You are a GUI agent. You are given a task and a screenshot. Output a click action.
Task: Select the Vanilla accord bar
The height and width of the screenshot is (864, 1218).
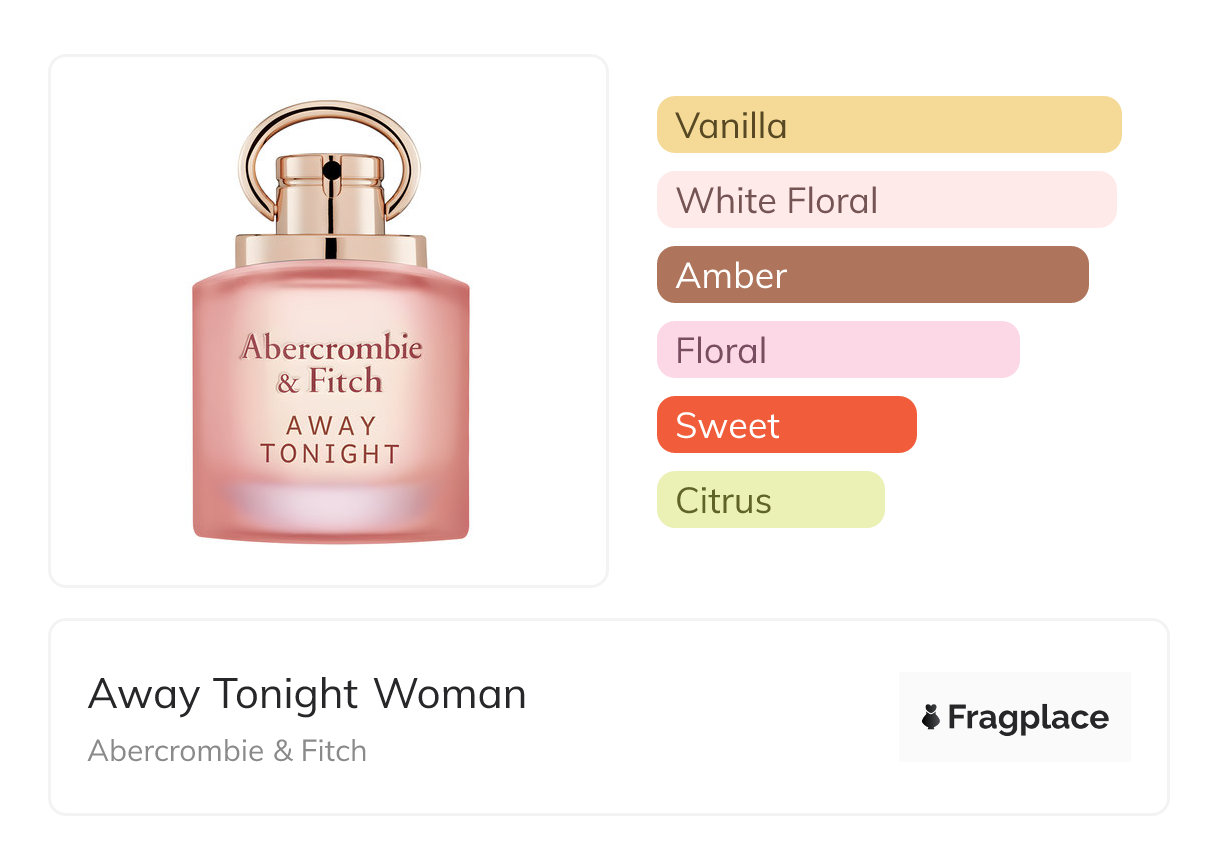pyautogui.click(x=888, y=125)
